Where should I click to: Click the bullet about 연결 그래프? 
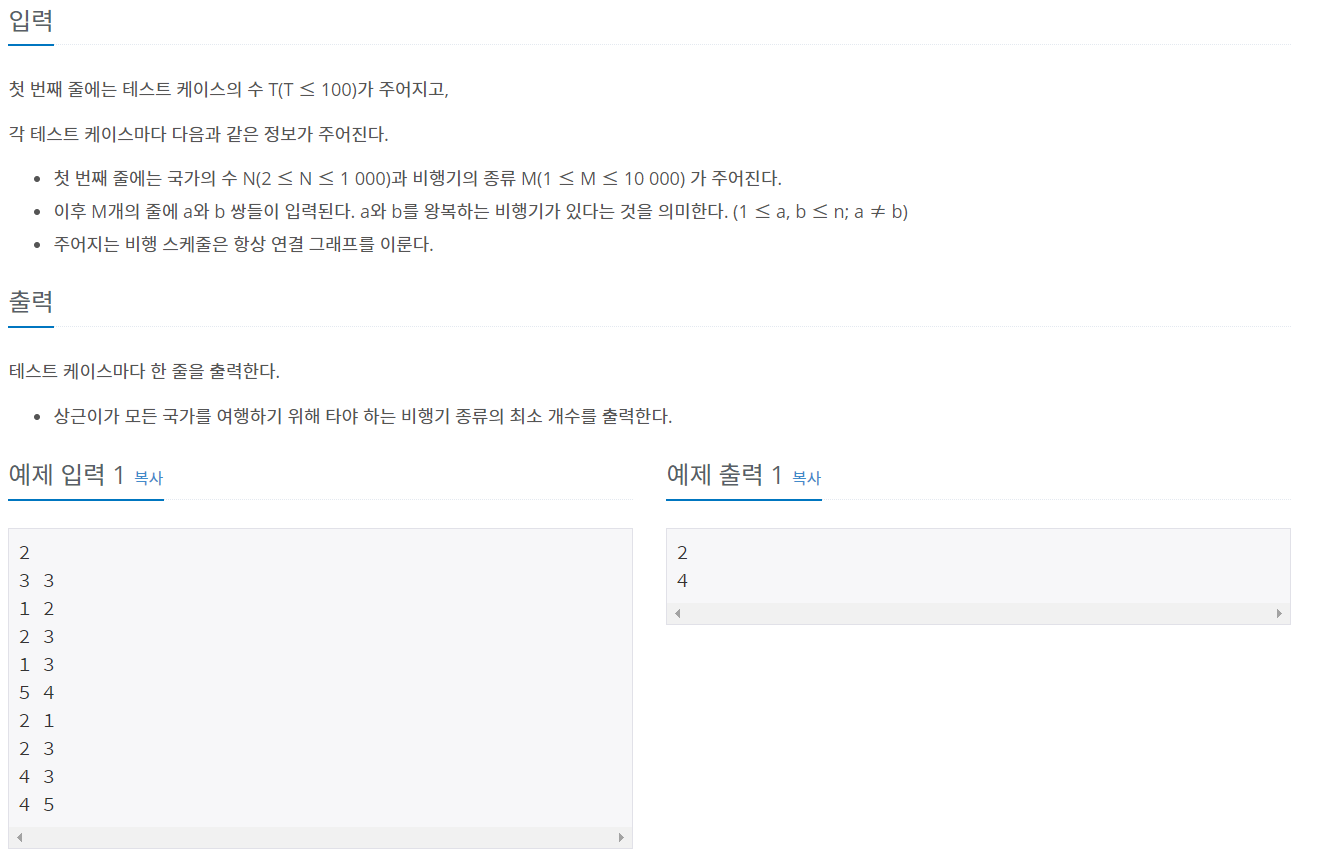pyautogui.click(x=244, y=244)
